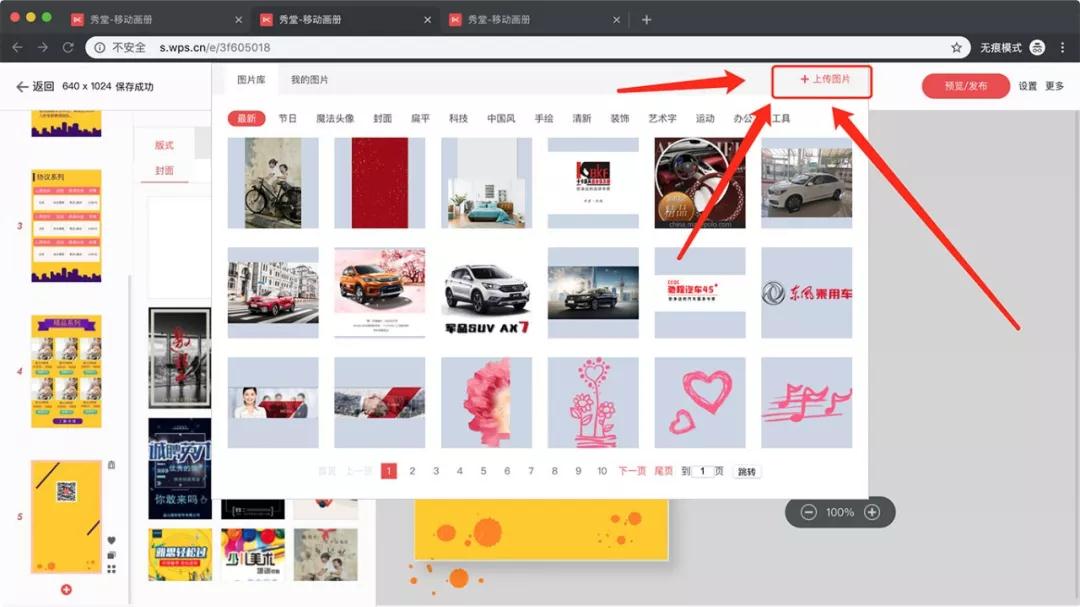This screenshot has height=607, width=1080.
Task: Open 更多 menu
Action: [x=1055, y=86]
